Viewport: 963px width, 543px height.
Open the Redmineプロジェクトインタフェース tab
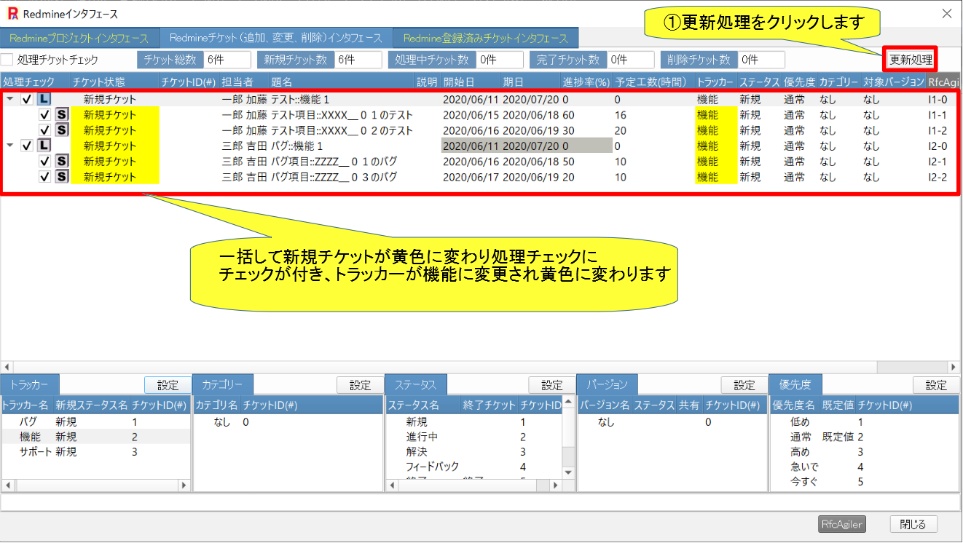pyautogui.click(x=79, y=38)
